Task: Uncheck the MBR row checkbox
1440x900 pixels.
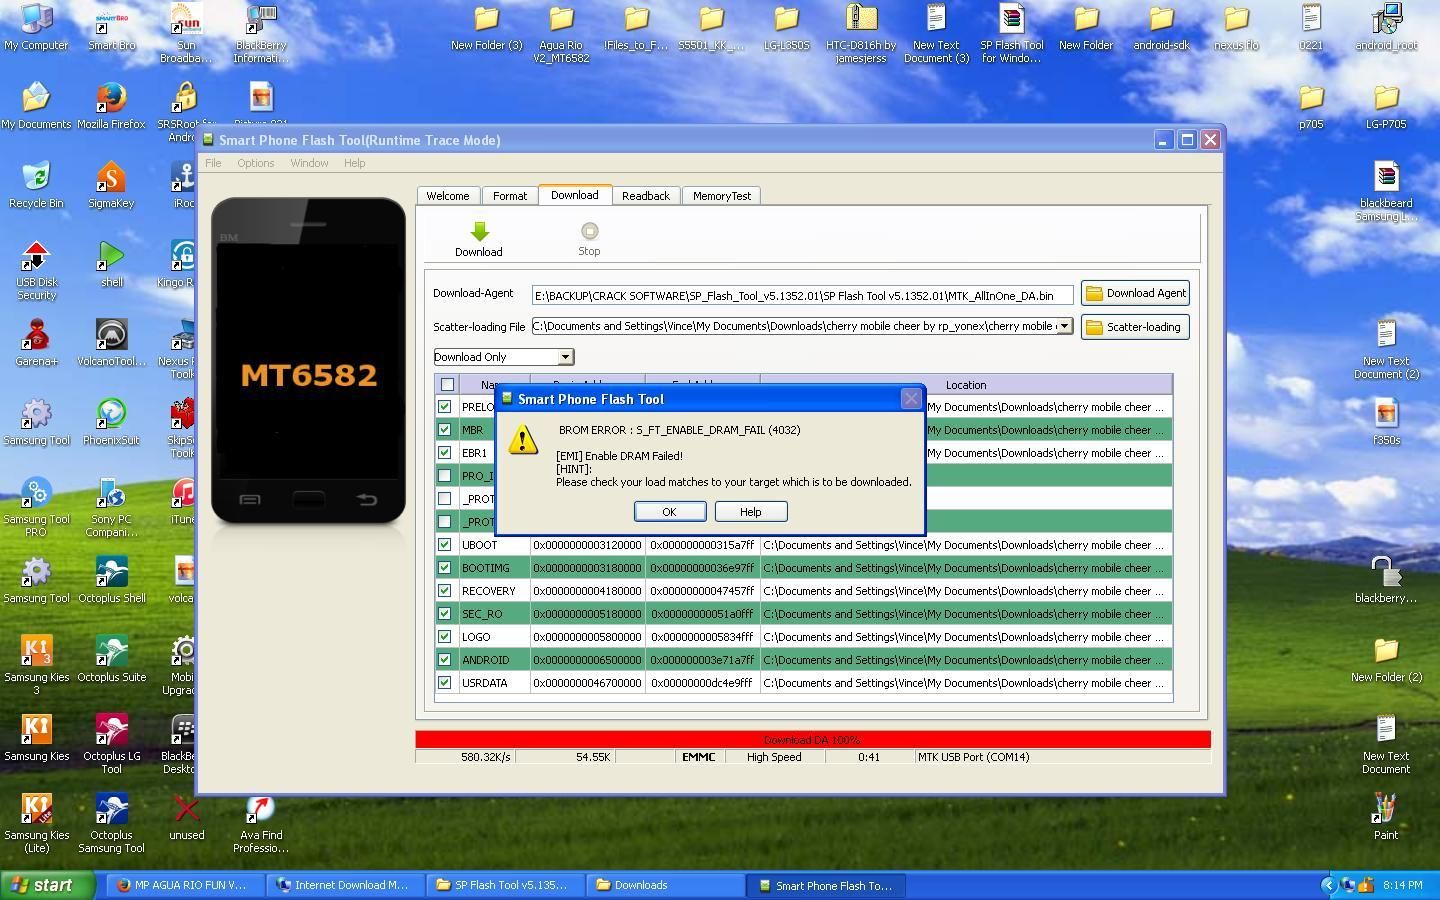Action: [x=445, y=430]
